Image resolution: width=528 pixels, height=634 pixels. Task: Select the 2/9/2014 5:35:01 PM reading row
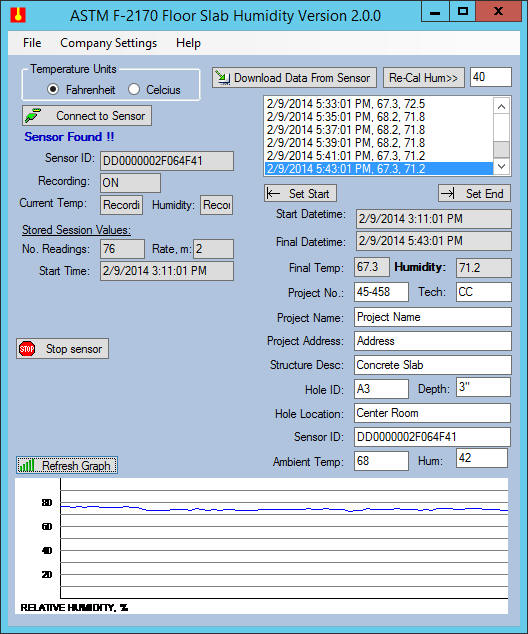click(x=379, y=117)
